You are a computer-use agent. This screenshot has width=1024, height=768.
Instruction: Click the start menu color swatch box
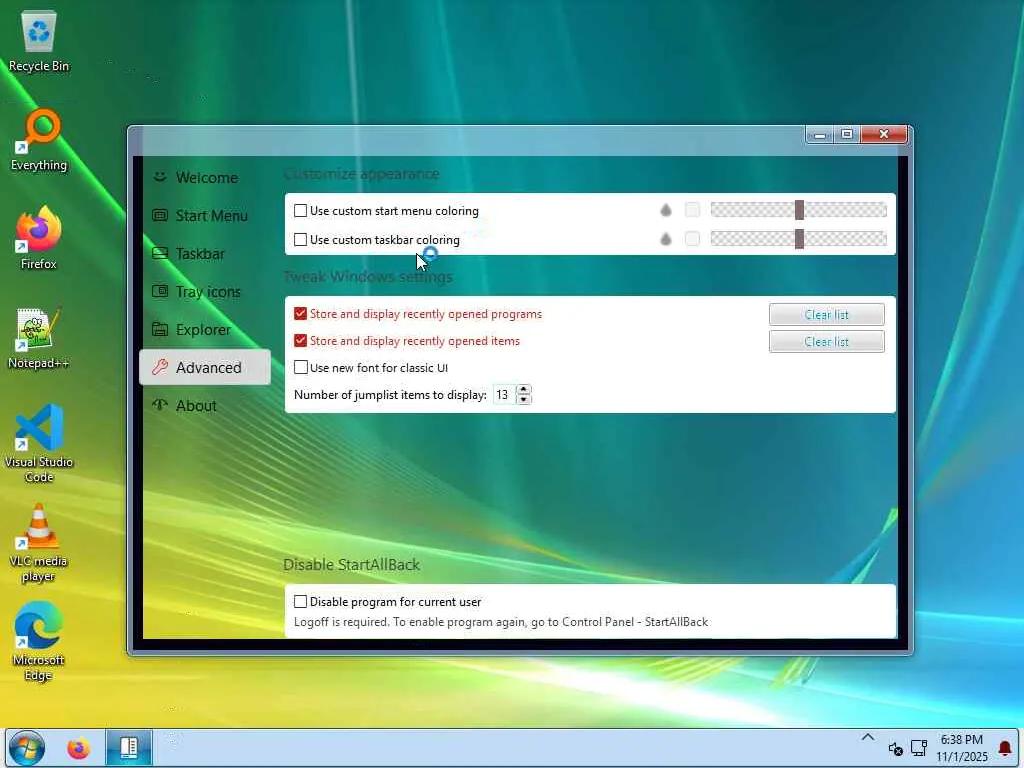click(692, 210)
